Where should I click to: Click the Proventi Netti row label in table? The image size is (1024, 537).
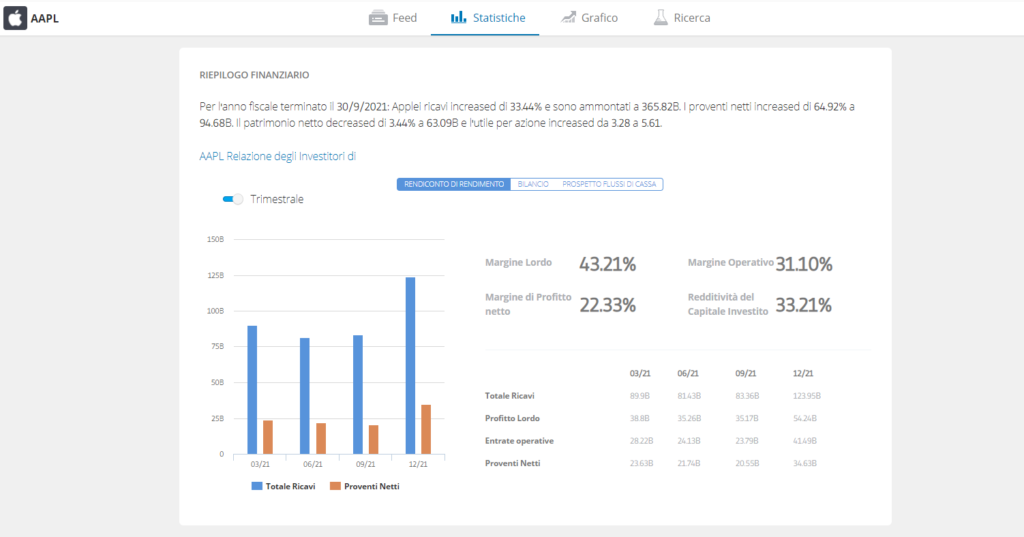[512, 463]
